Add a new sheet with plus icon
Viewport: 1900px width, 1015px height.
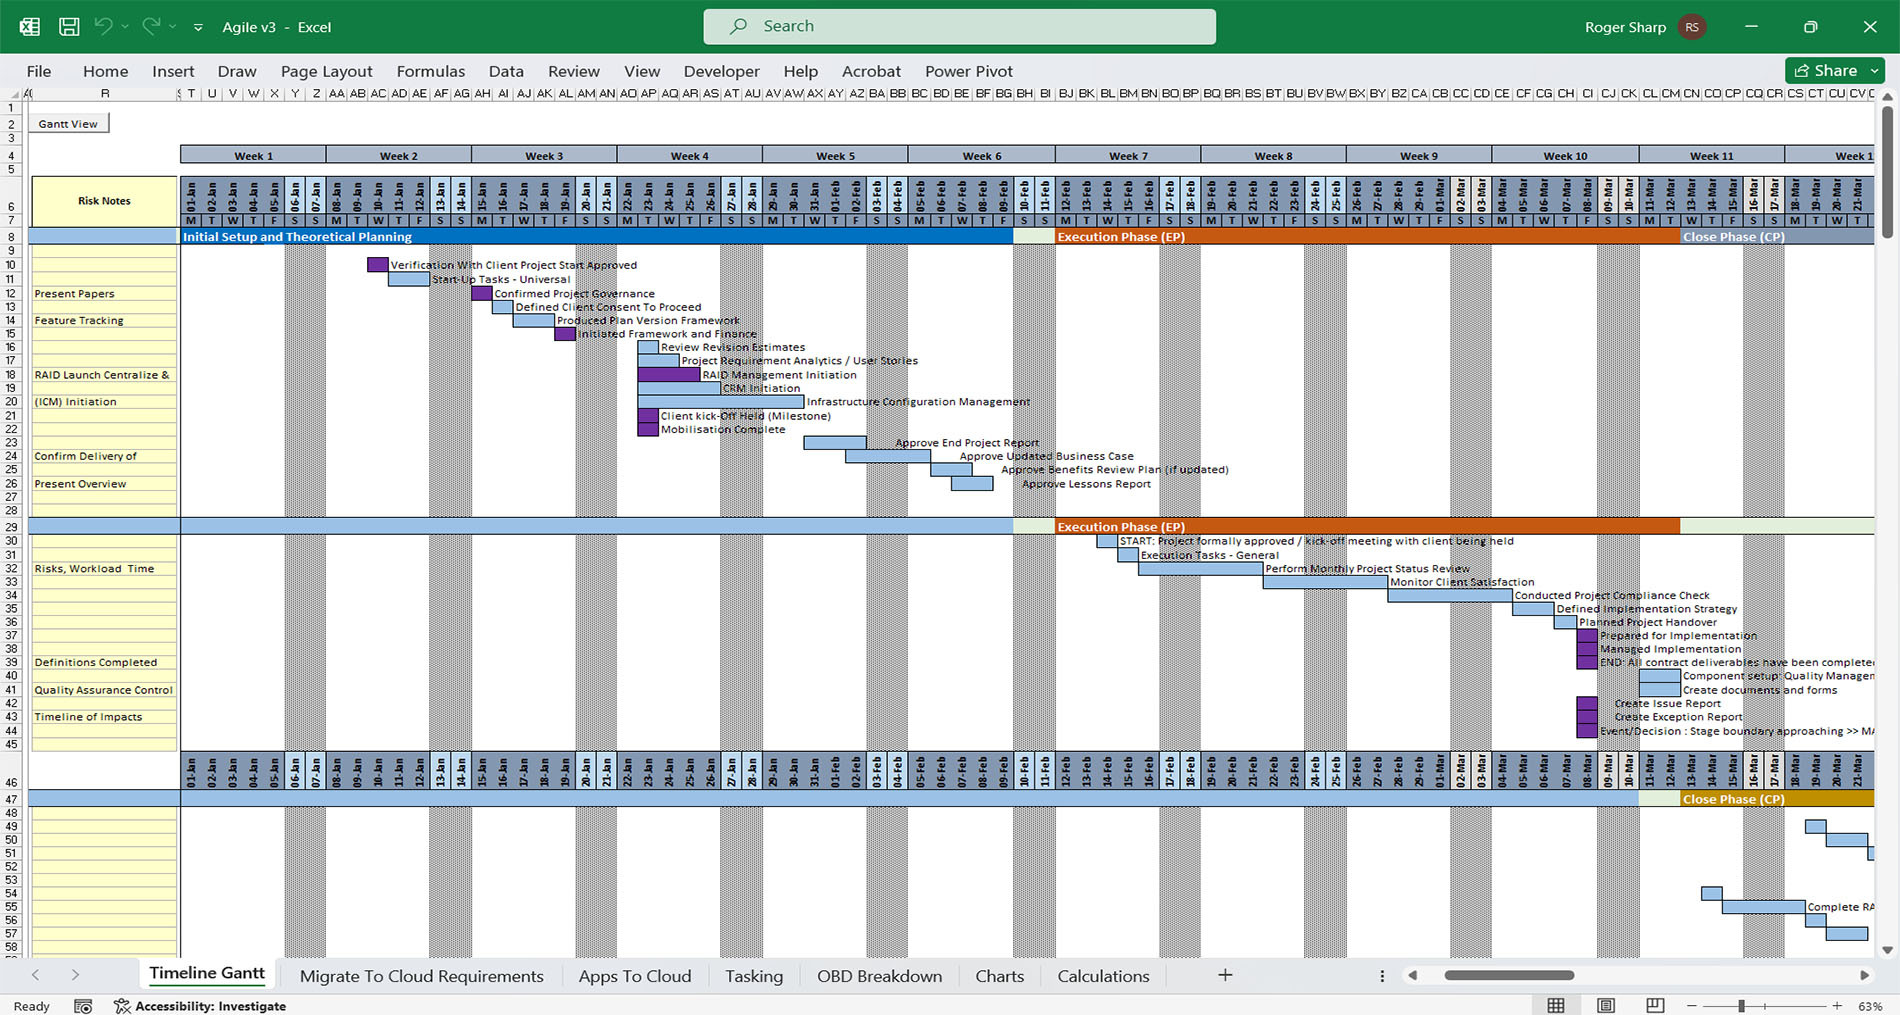point(1225,975)
